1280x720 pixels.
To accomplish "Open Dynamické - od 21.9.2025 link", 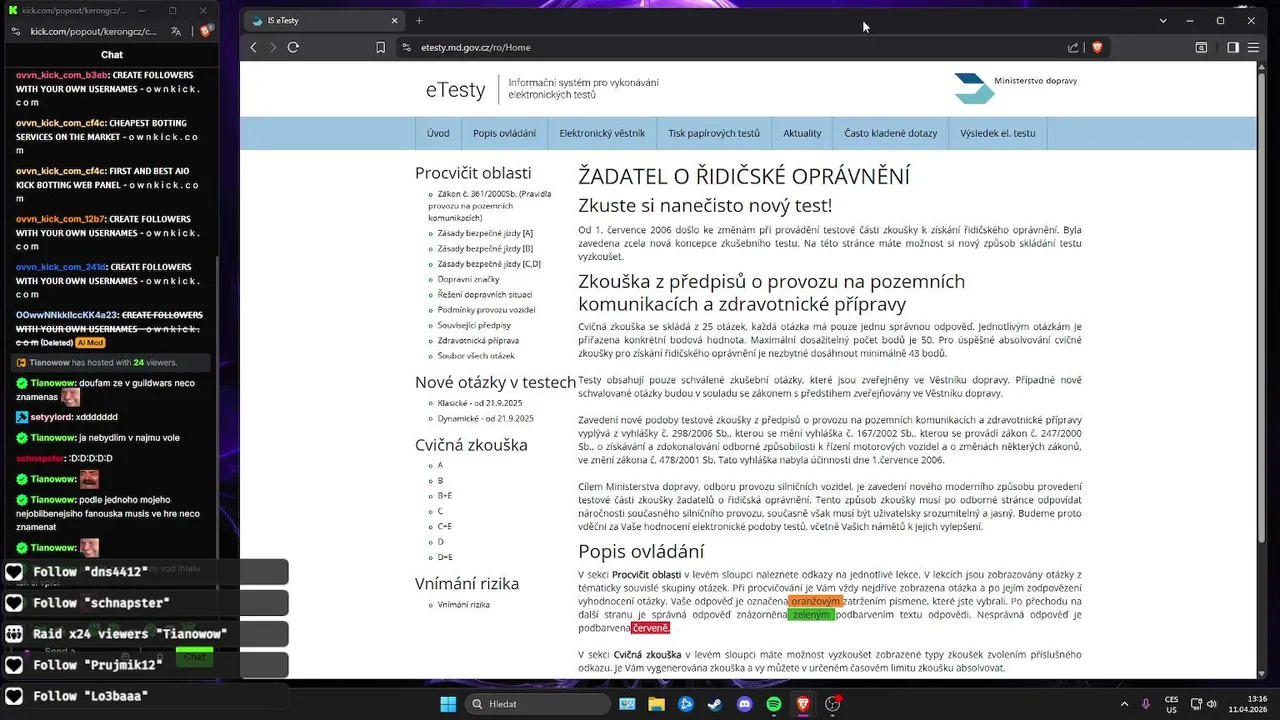I will tap(486, 418).
